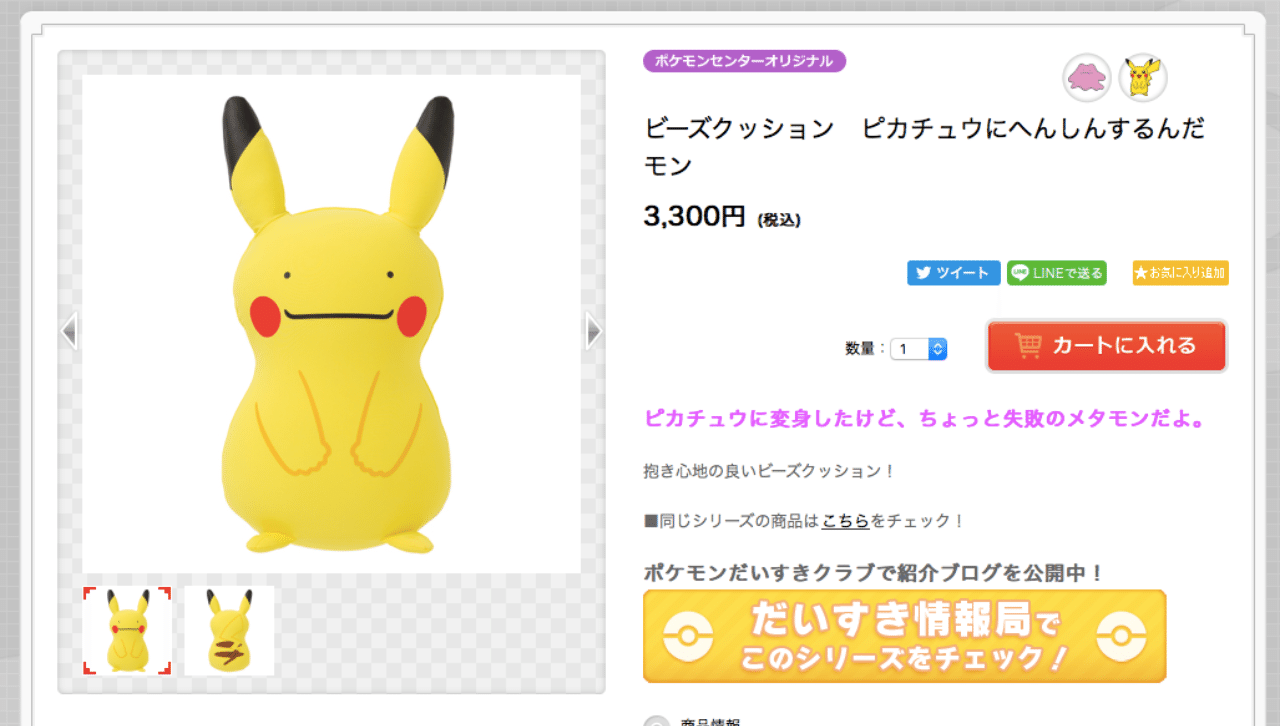Viewport: 1280px width, 726px height.
Task: Open the quantity dropdown
Action: [919, 349]
